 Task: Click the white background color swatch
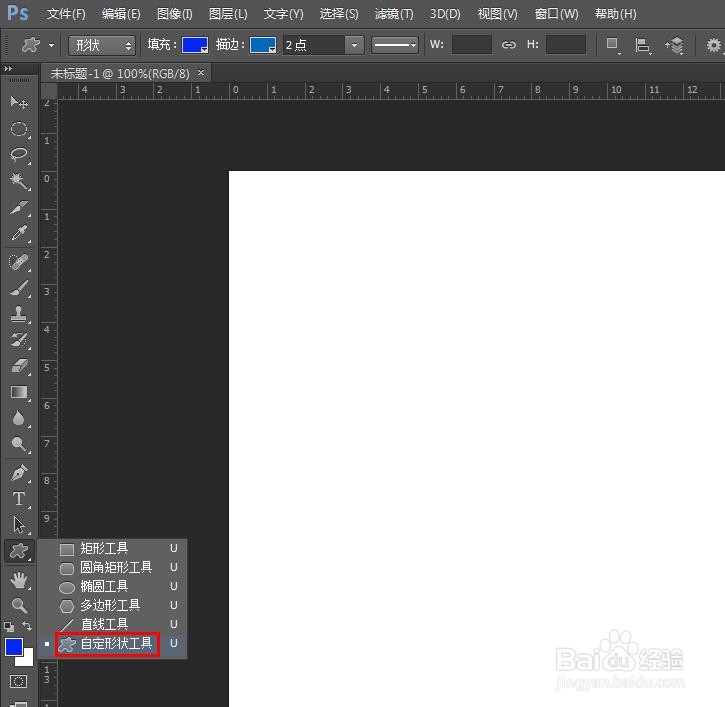[27, 660]
